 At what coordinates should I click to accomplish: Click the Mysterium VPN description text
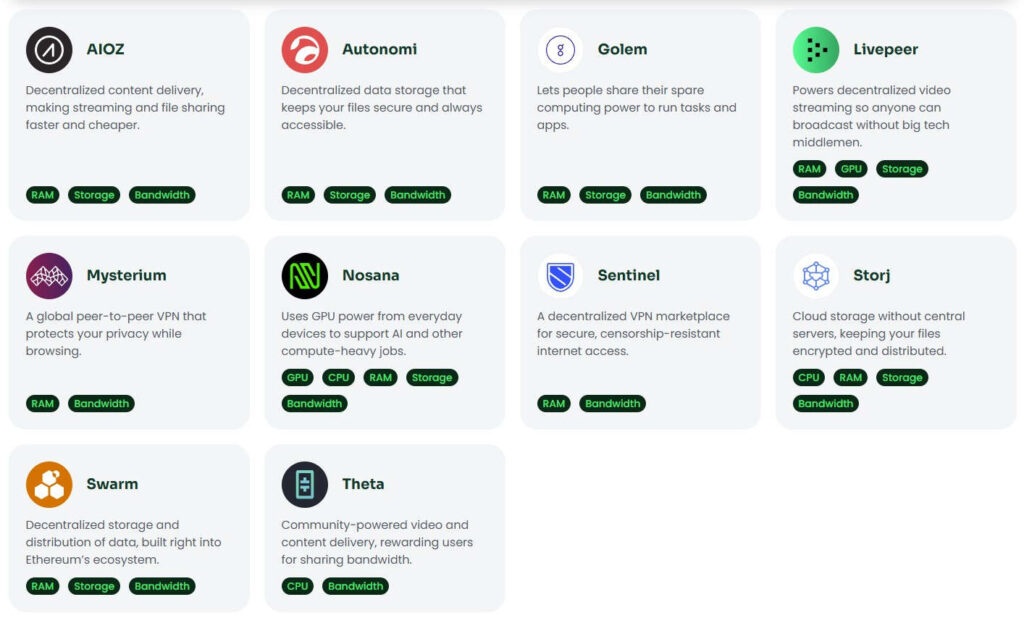116,333
